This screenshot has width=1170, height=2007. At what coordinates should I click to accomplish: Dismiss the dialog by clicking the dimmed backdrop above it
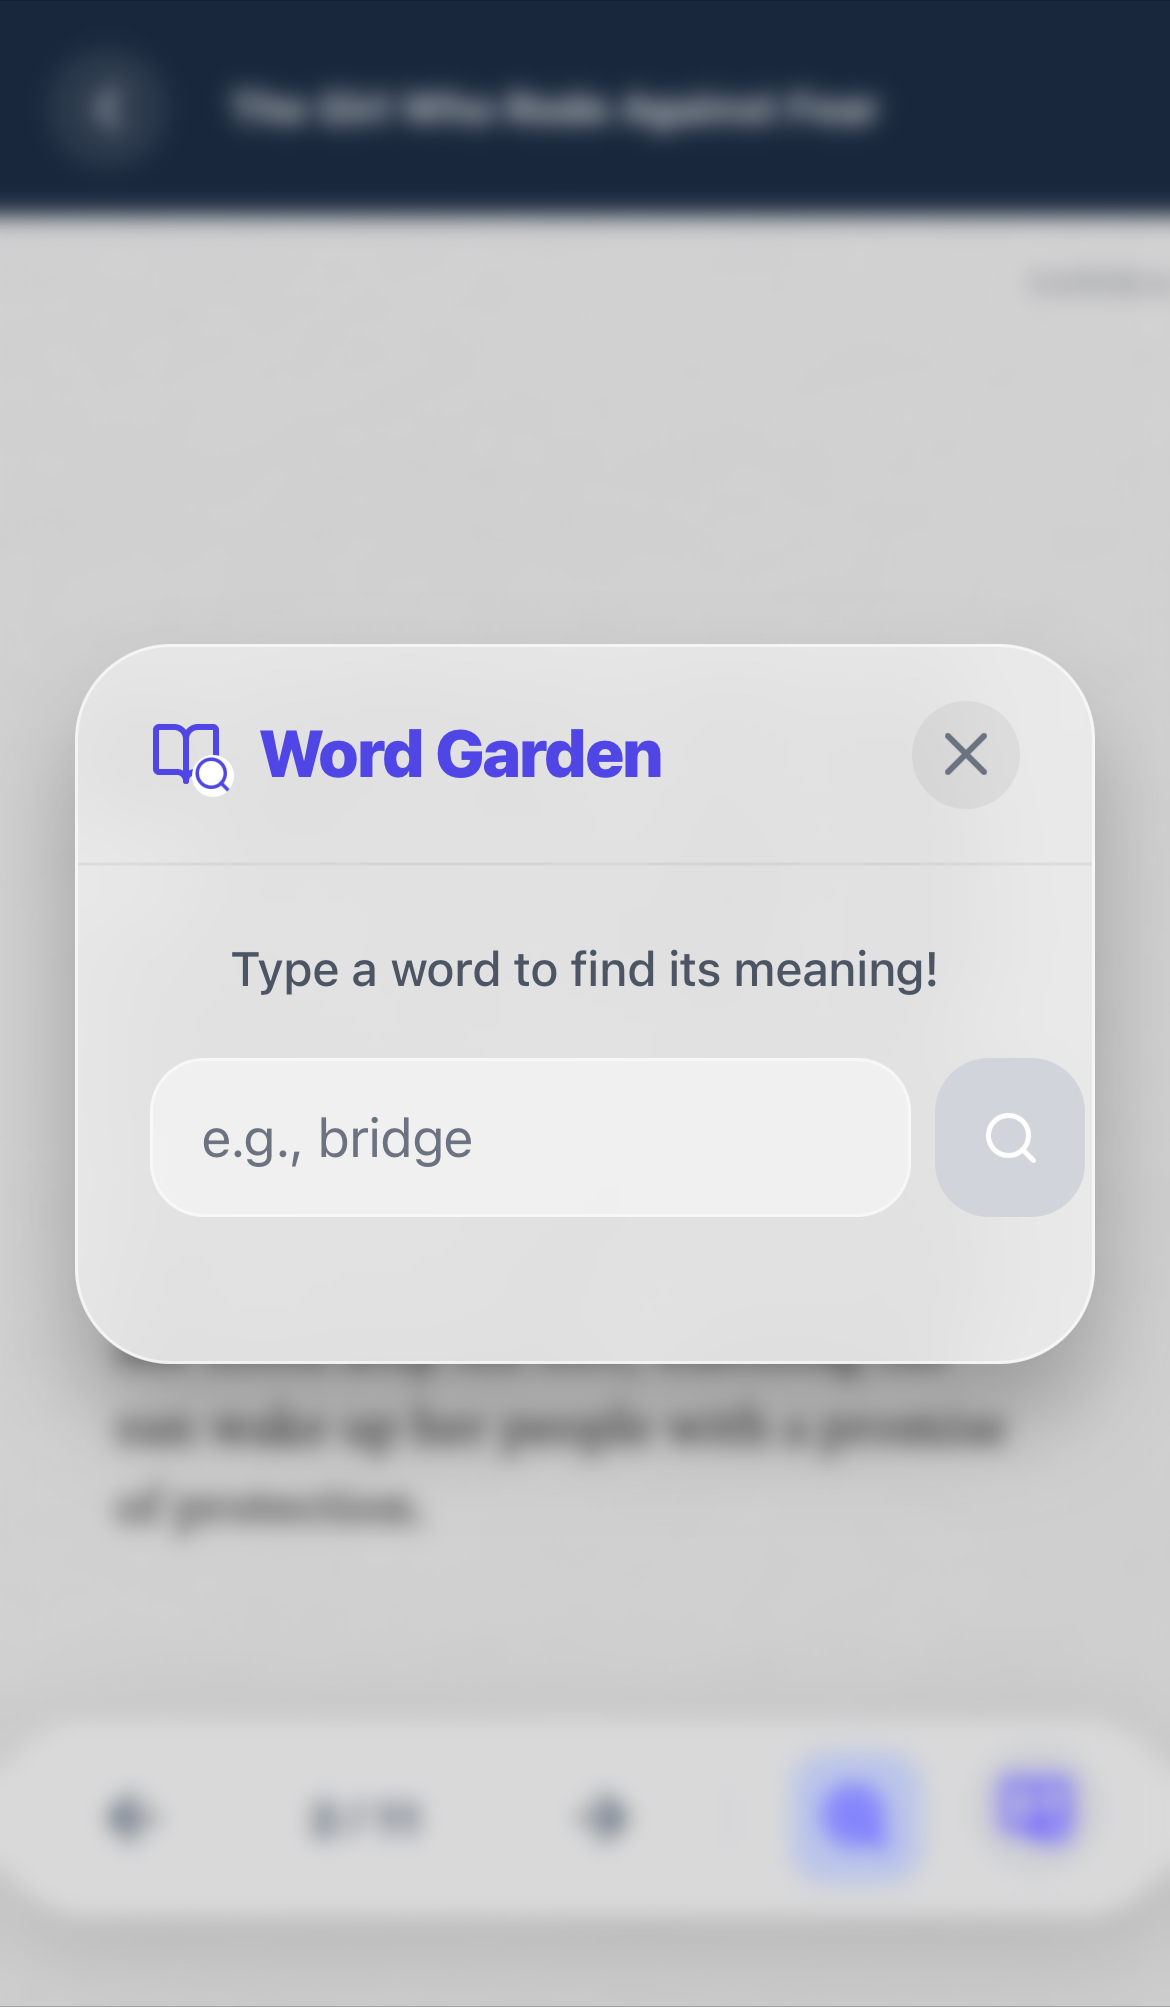point(585,450)
